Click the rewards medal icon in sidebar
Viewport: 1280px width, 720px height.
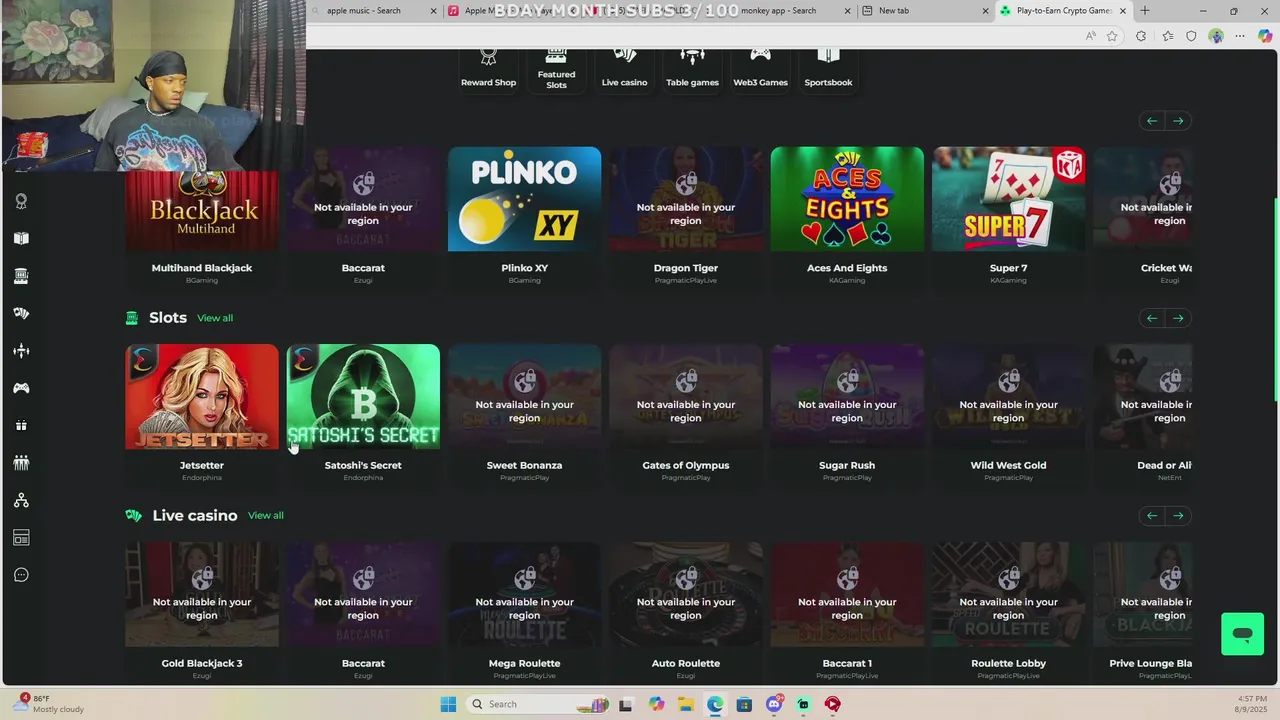click(x=21, y=201)
